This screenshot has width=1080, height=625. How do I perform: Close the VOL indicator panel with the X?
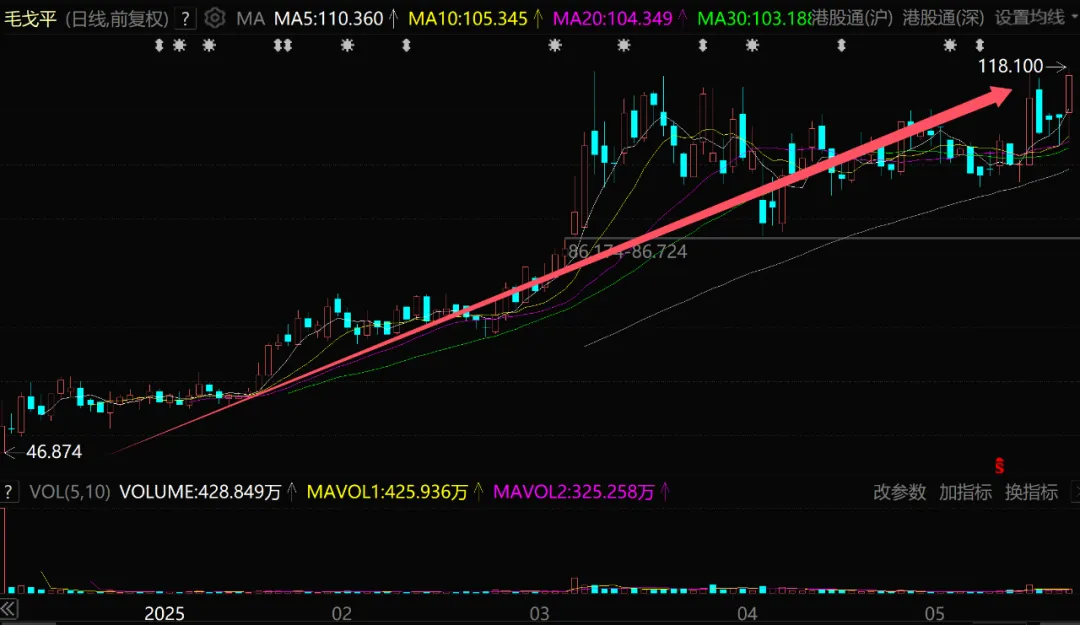(1074, 492)
